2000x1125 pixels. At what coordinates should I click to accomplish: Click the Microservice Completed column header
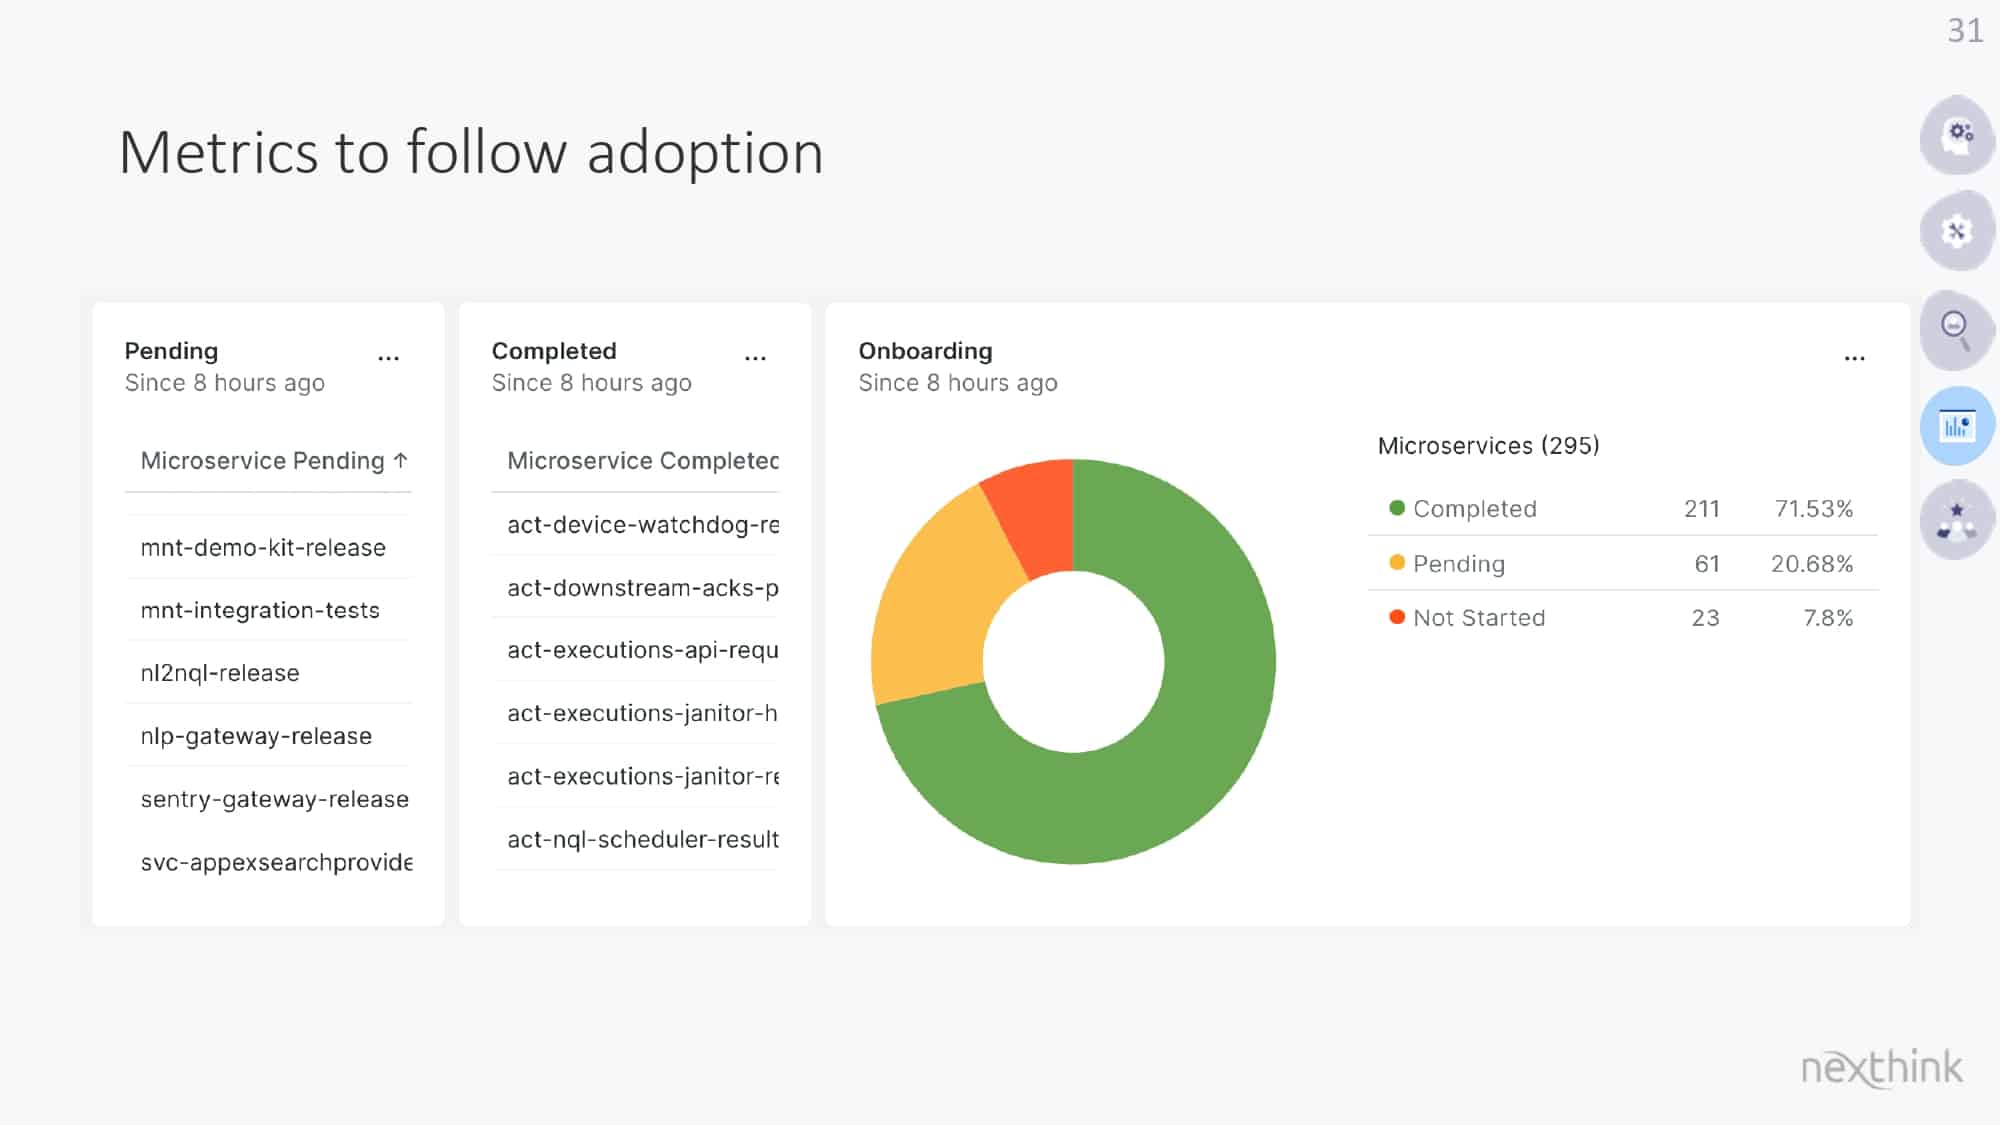pos(643,461)
